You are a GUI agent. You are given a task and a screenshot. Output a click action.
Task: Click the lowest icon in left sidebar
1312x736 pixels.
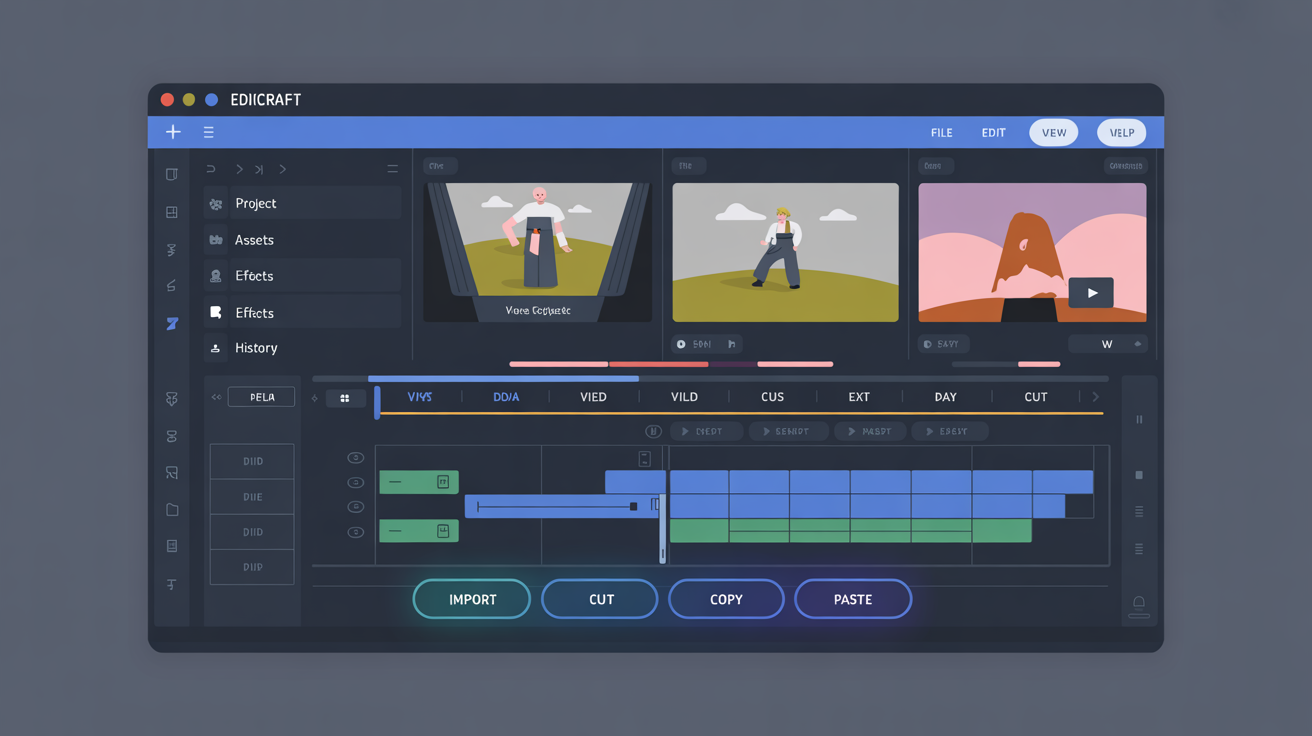(x=172, y=585)
